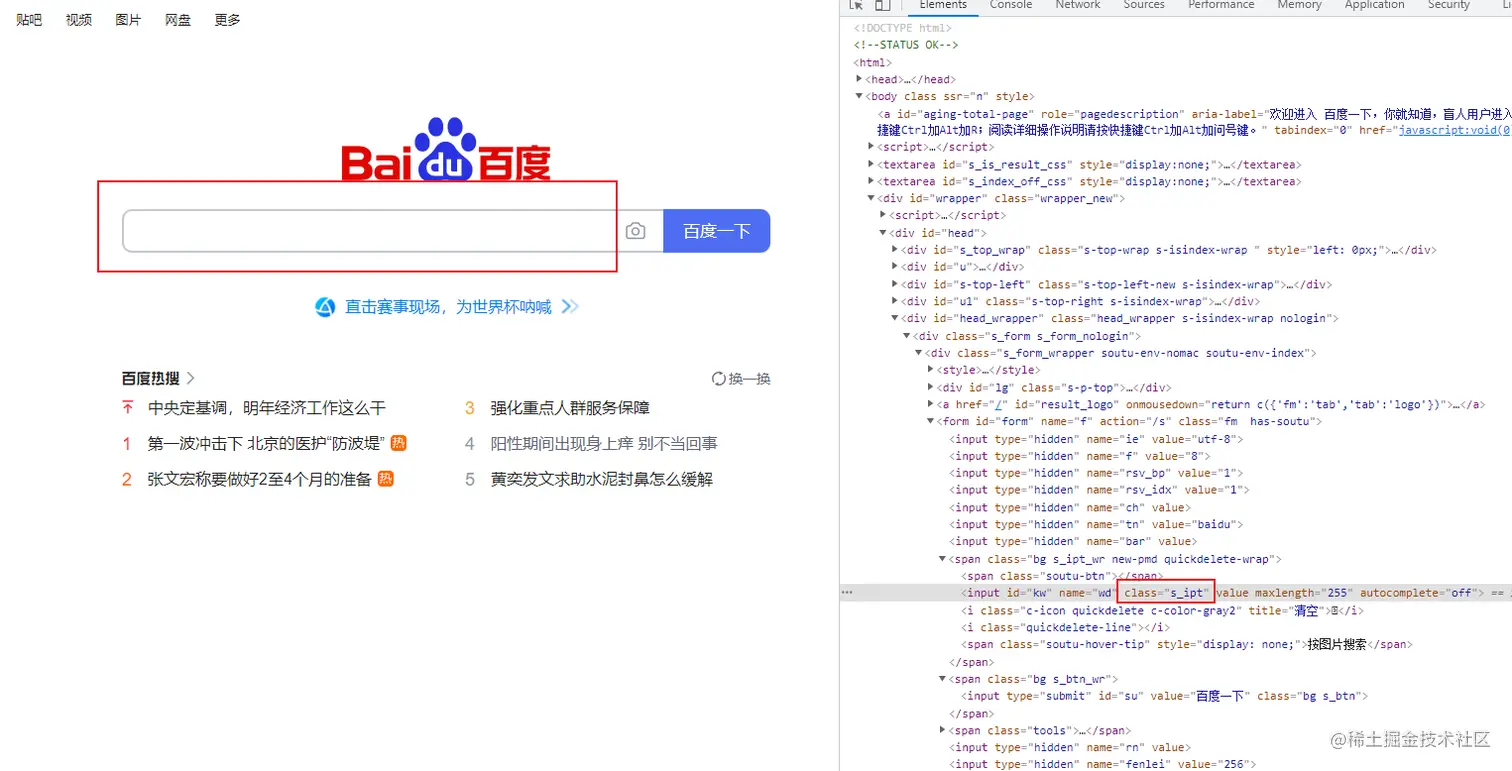Focus the Baidu search input box
This screenshot has height=771, width=1512.
[x=372, y=231]
